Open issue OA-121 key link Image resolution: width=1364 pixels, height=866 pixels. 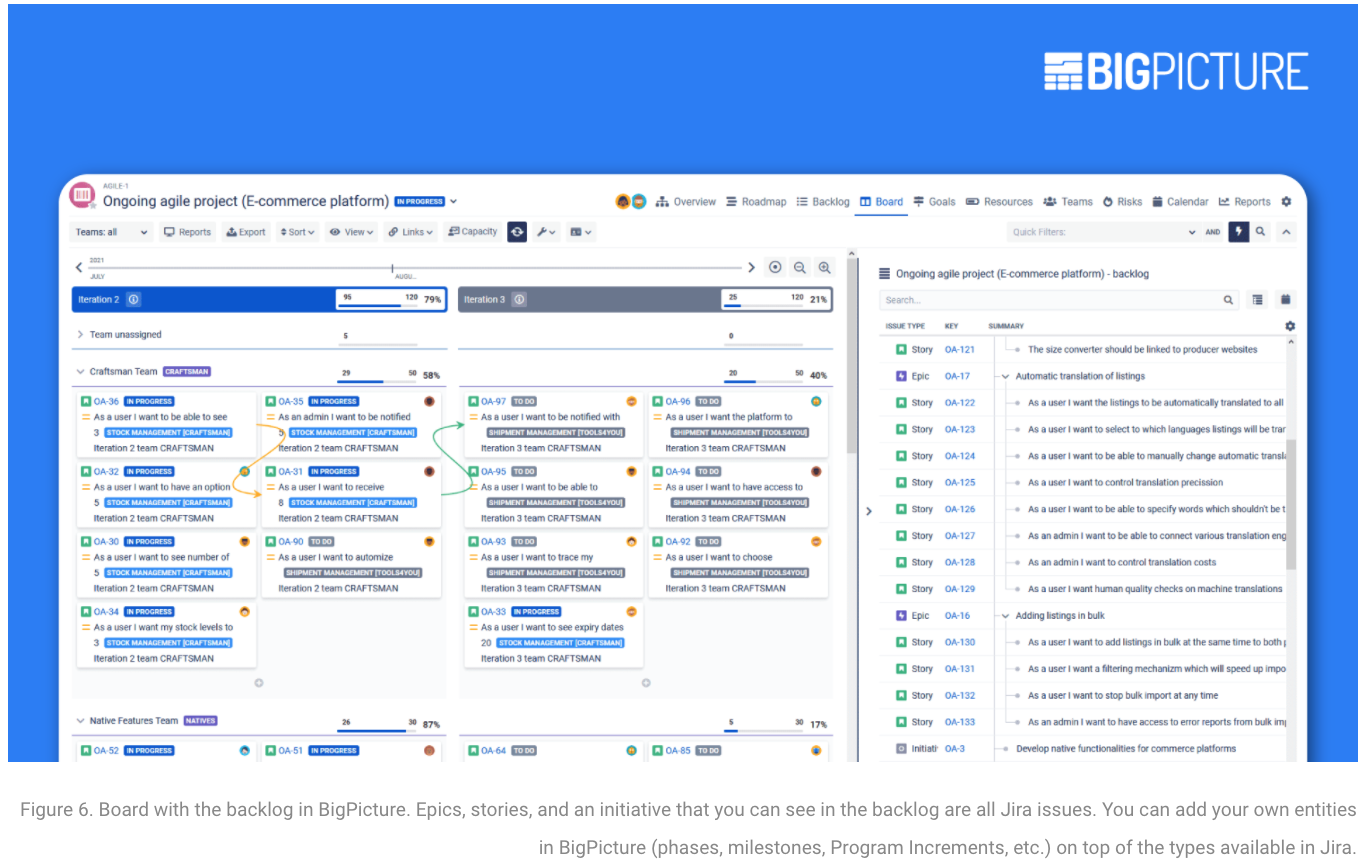click(x=959, y=350)
